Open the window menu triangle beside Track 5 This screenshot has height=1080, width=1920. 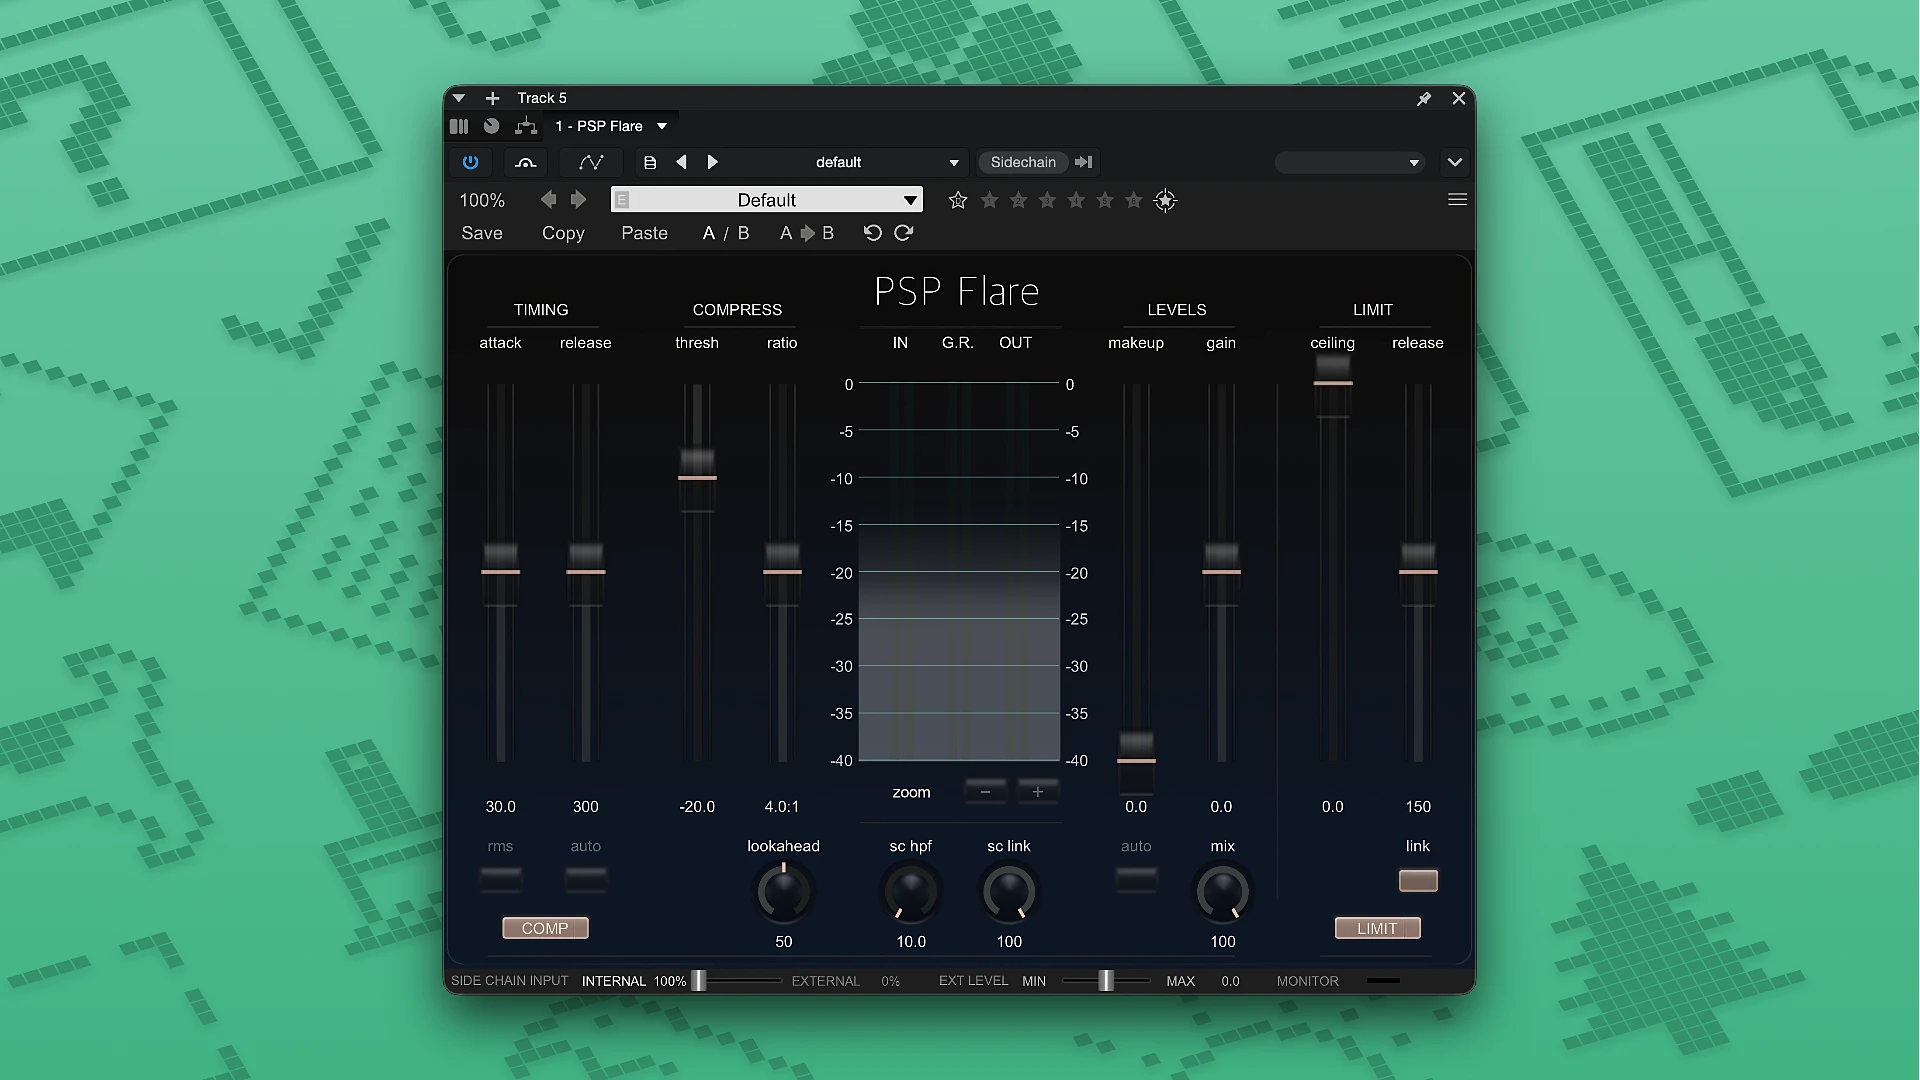pyautogui.click(x=459, y=98)
